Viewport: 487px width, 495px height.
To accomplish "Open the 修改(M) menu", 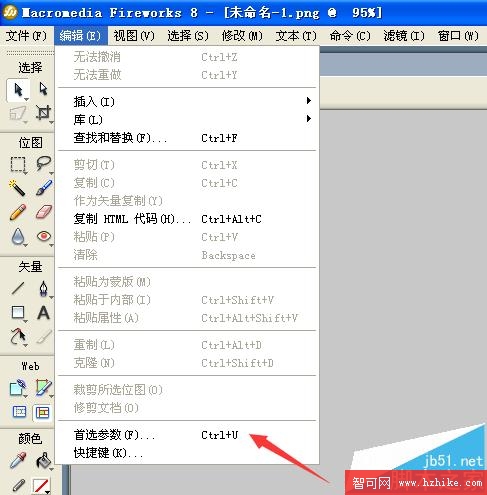I will [x=242, y=35].
